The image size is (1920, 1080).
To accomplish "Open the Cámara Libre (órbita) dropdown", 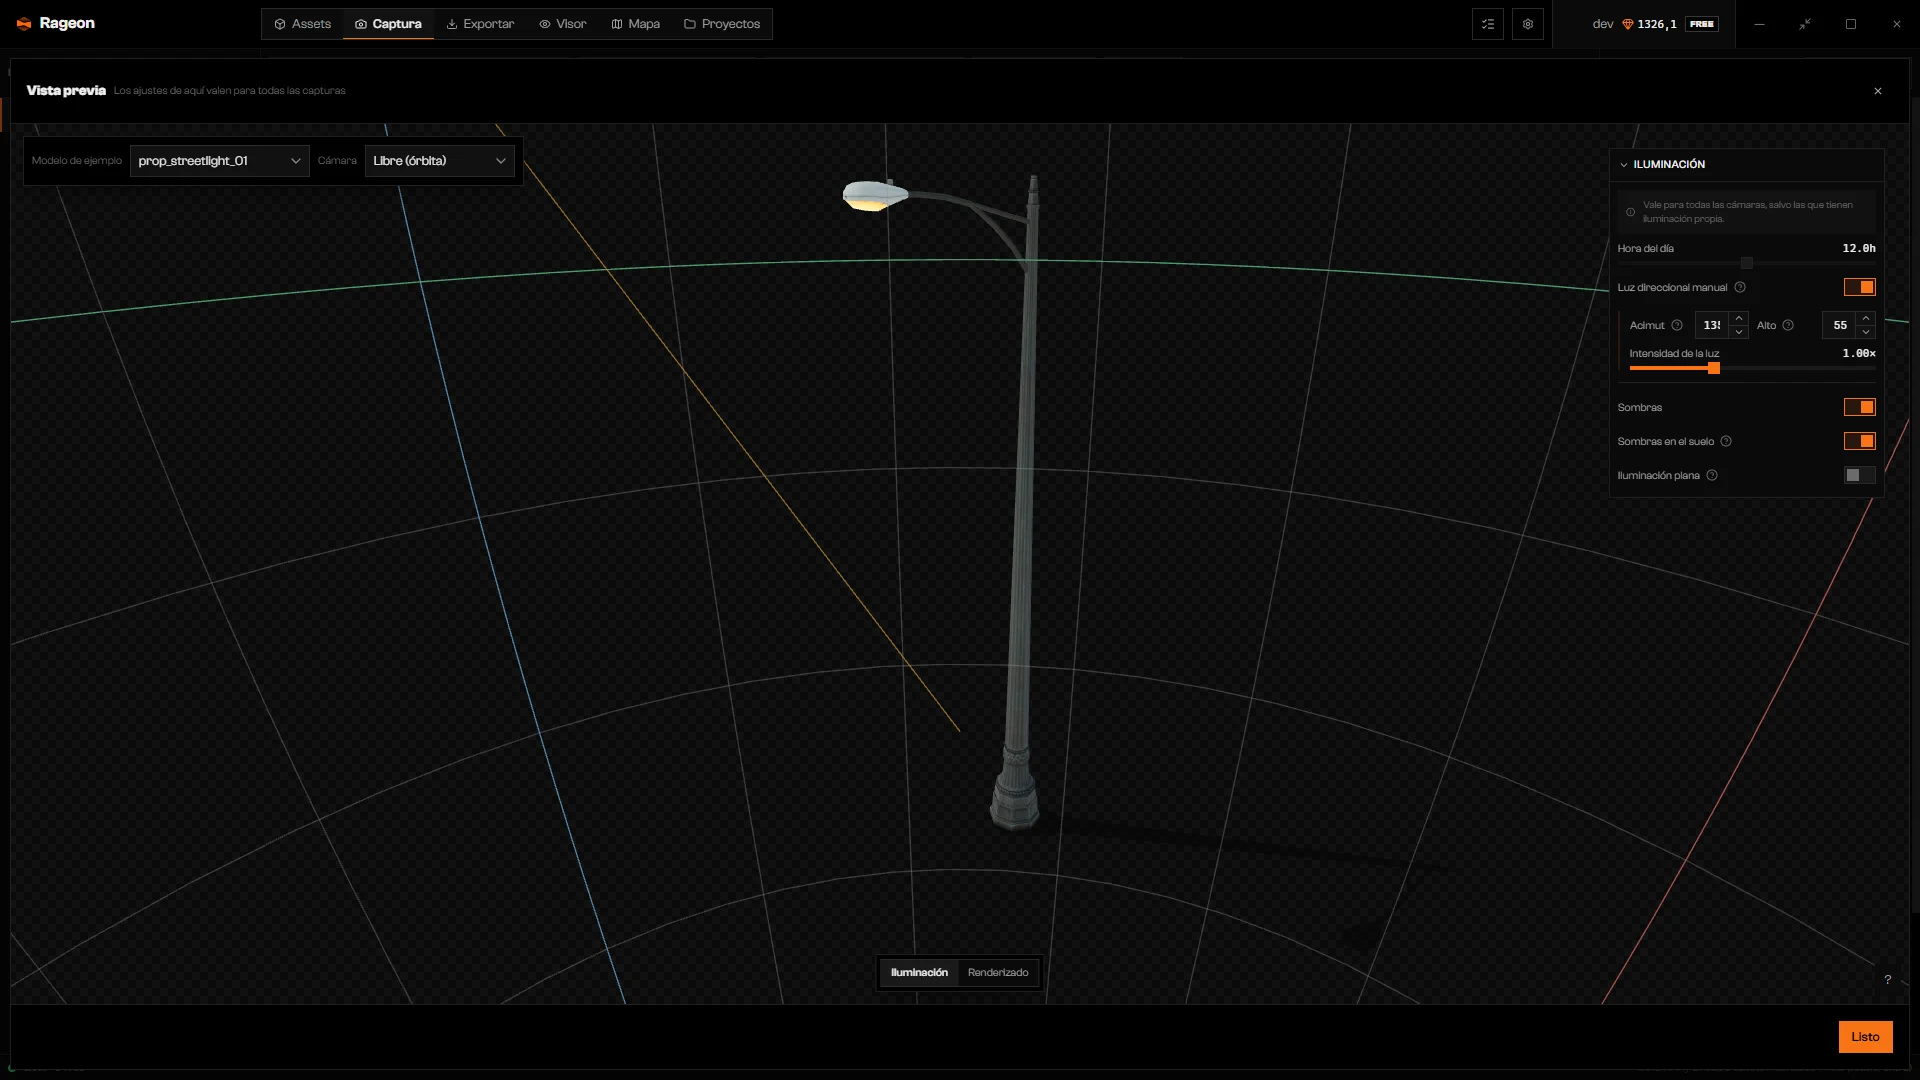I will point(440,161).
